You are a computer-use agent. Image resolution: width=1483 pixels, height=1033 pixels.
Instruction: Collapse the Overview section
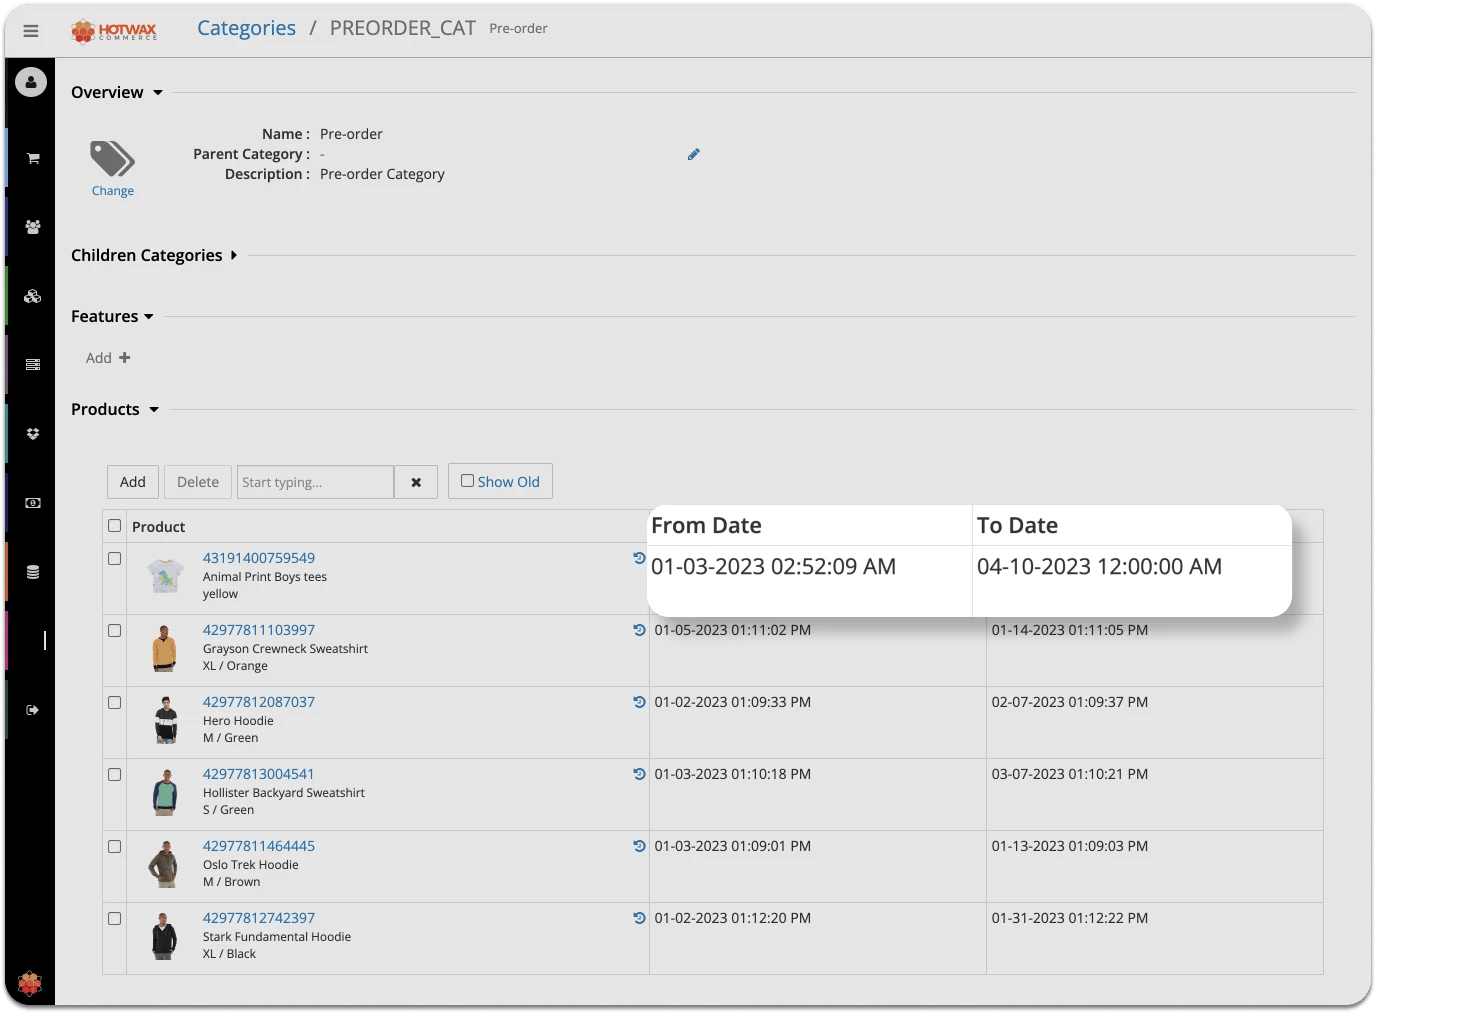point(117,92)
